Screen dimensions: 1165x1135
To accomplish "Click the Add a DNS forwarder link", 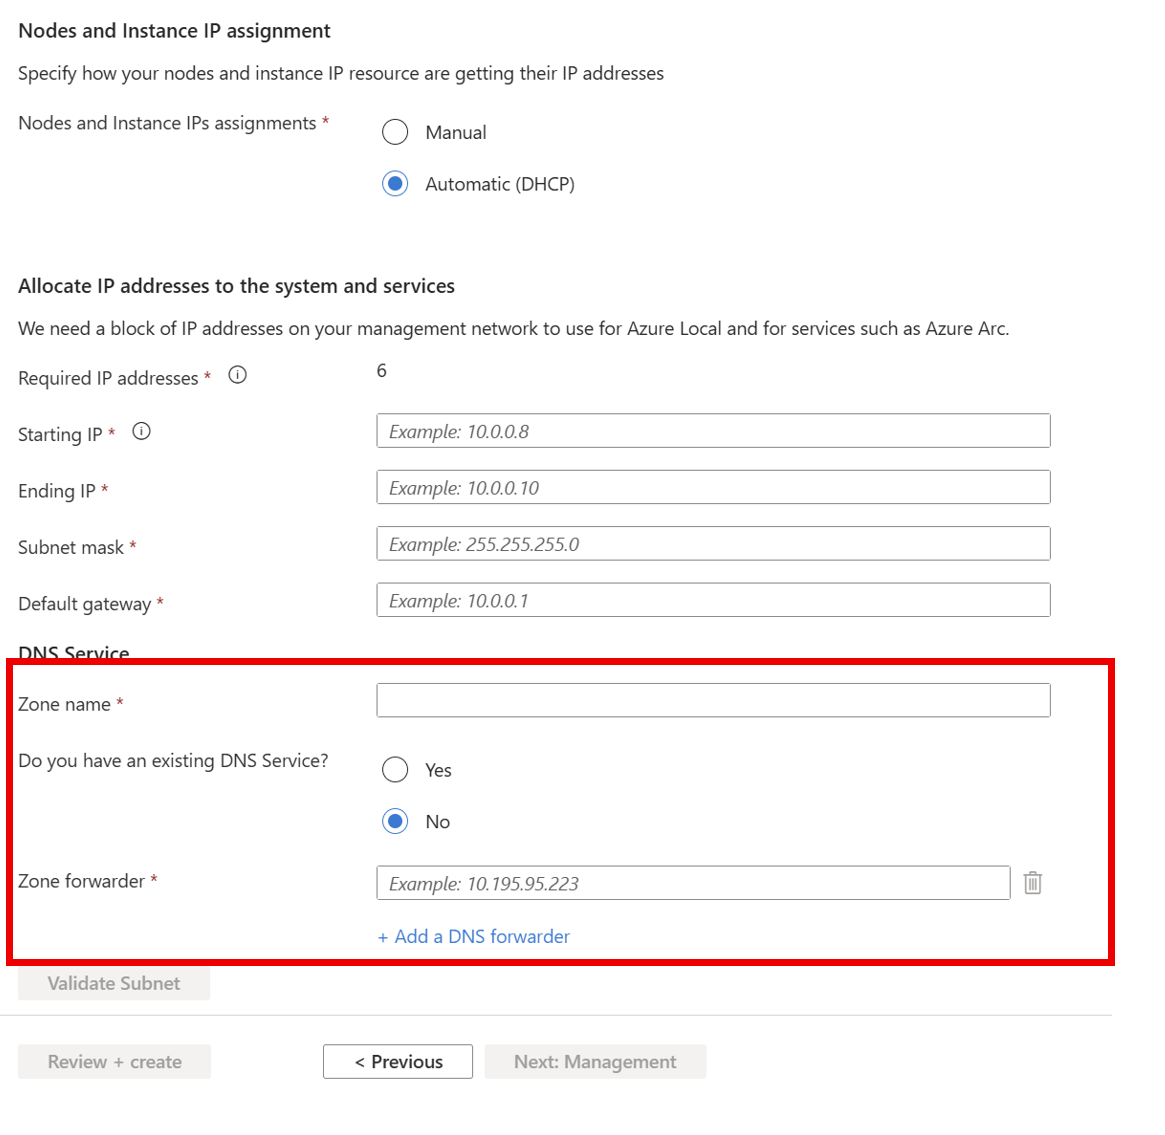I will pos(474,937).
